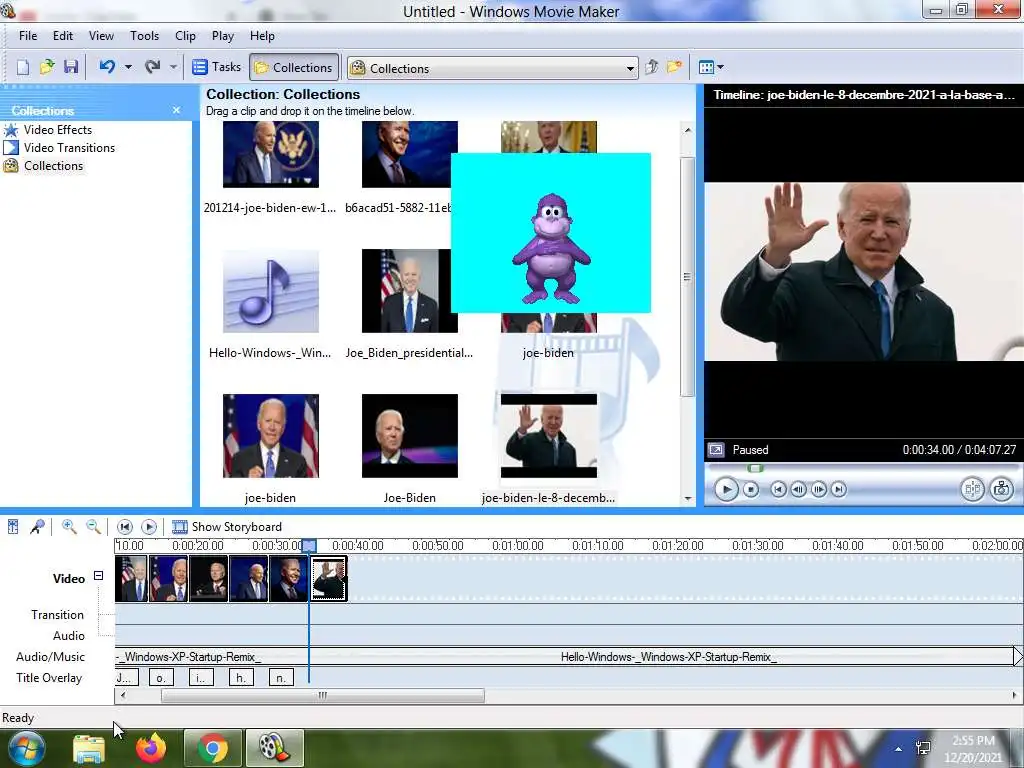Collapse the Video track
Image resolution: width=1024 pixels, height=768 pixels.
click(x=99, y=576)
